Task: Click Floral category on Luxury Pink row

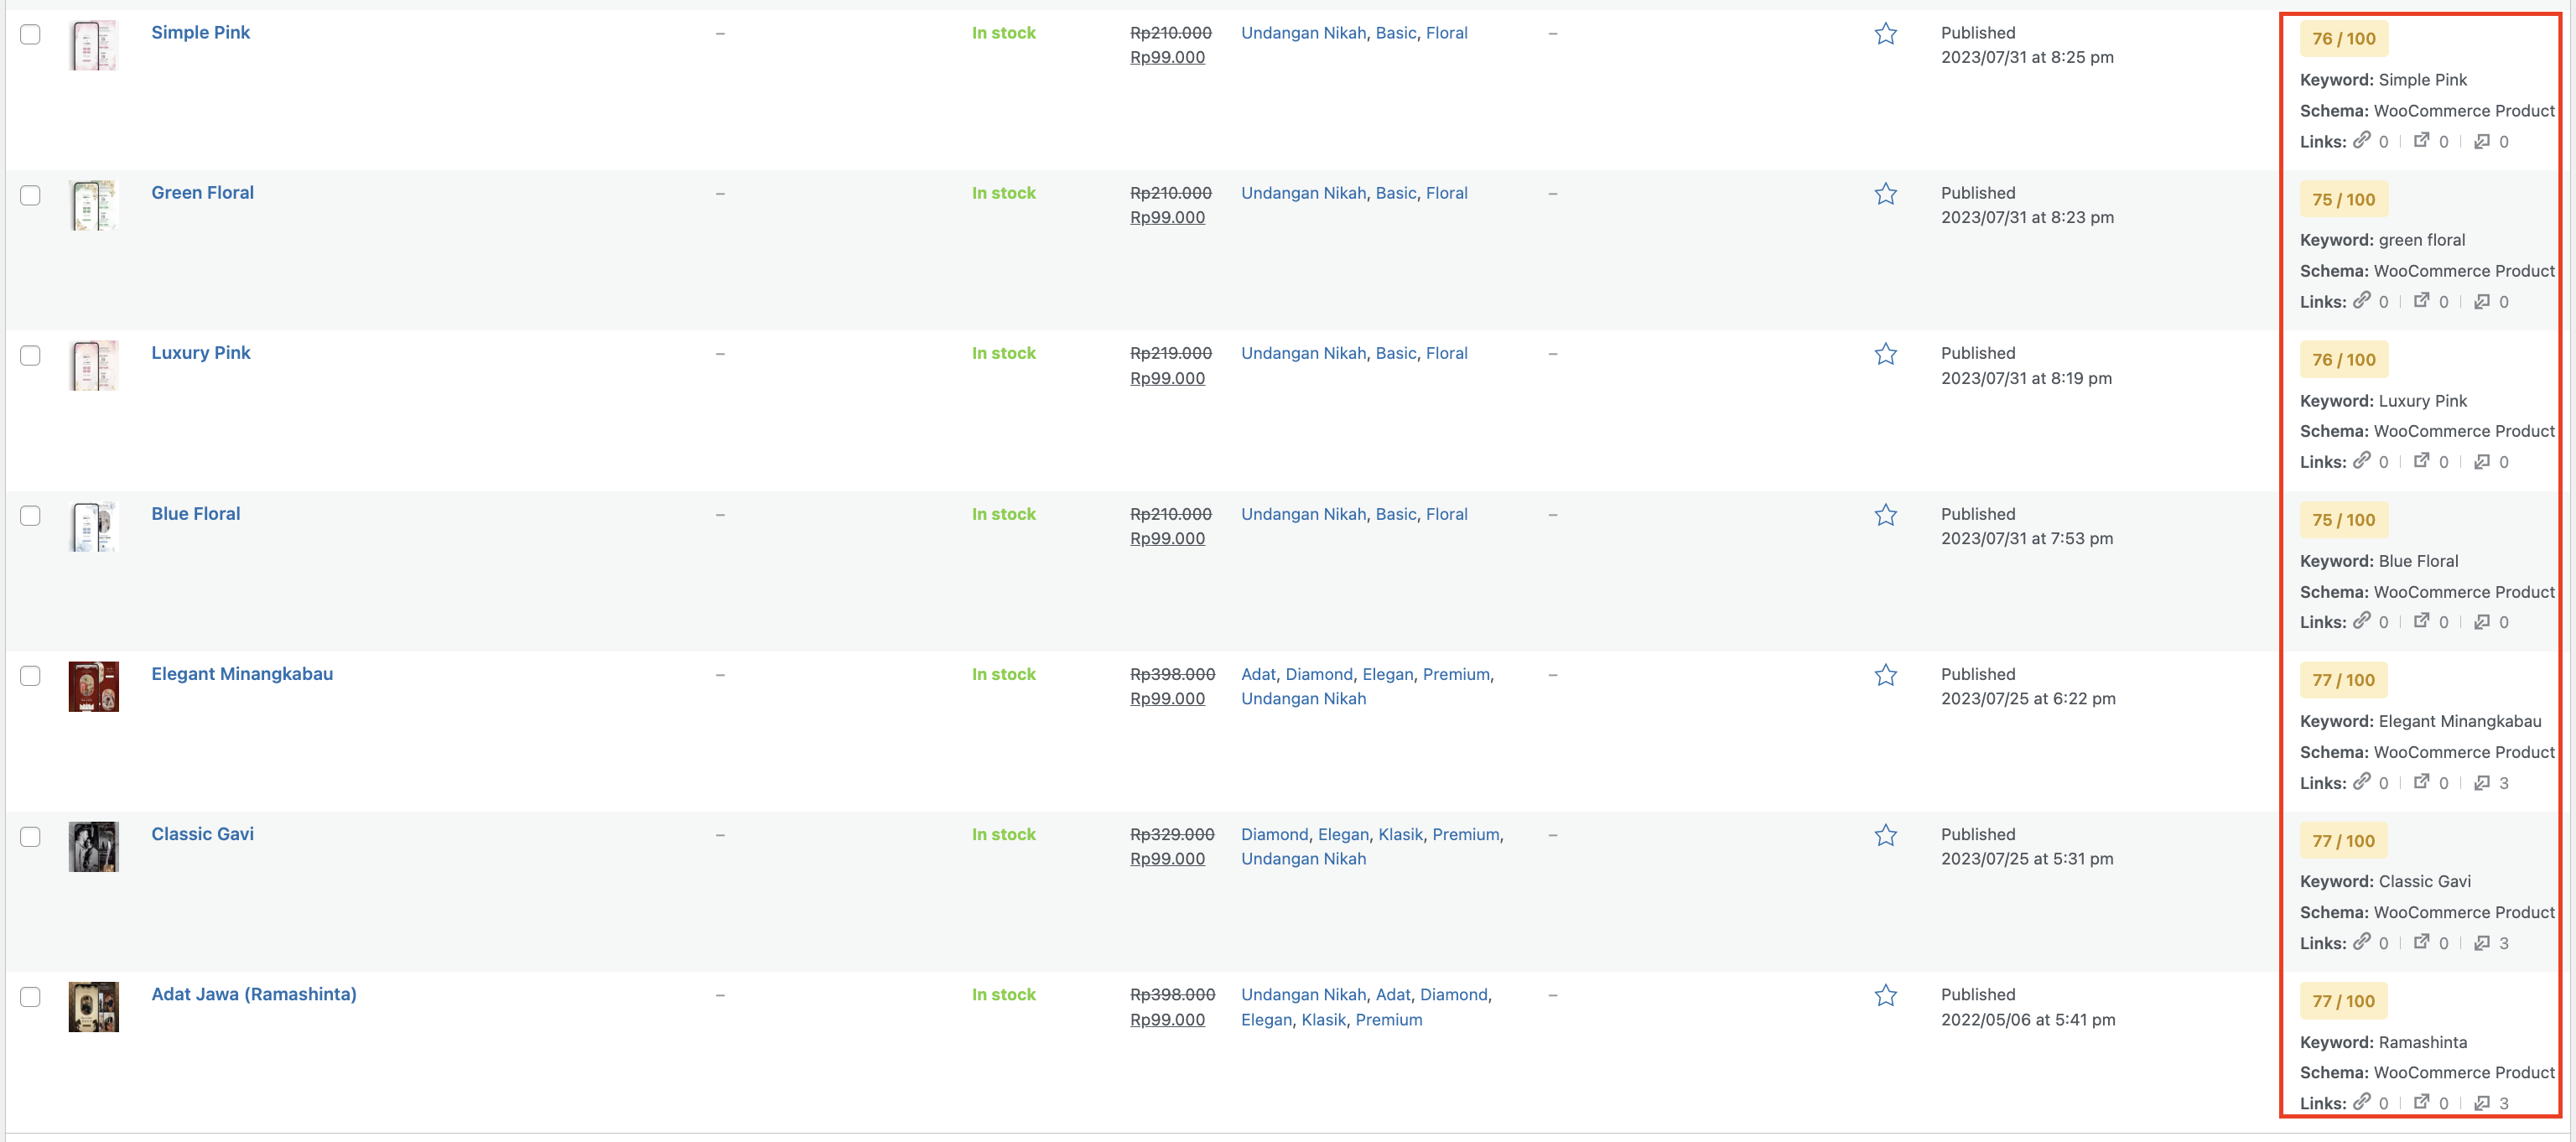Action: tap(1446, 353)
